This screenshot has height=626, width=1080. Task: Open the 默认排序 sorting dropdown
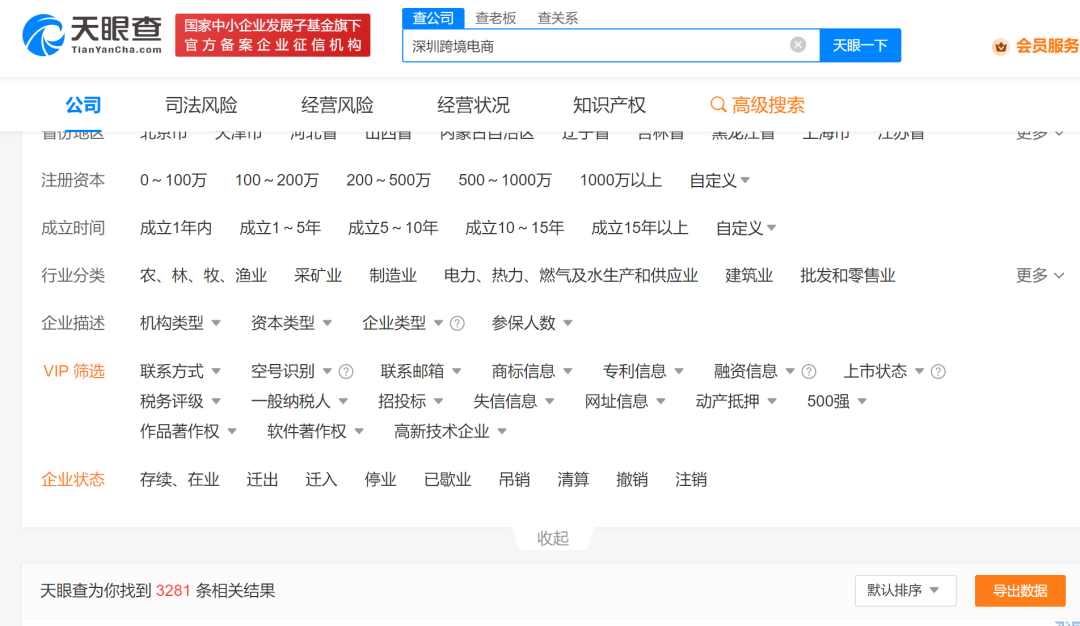903,590
